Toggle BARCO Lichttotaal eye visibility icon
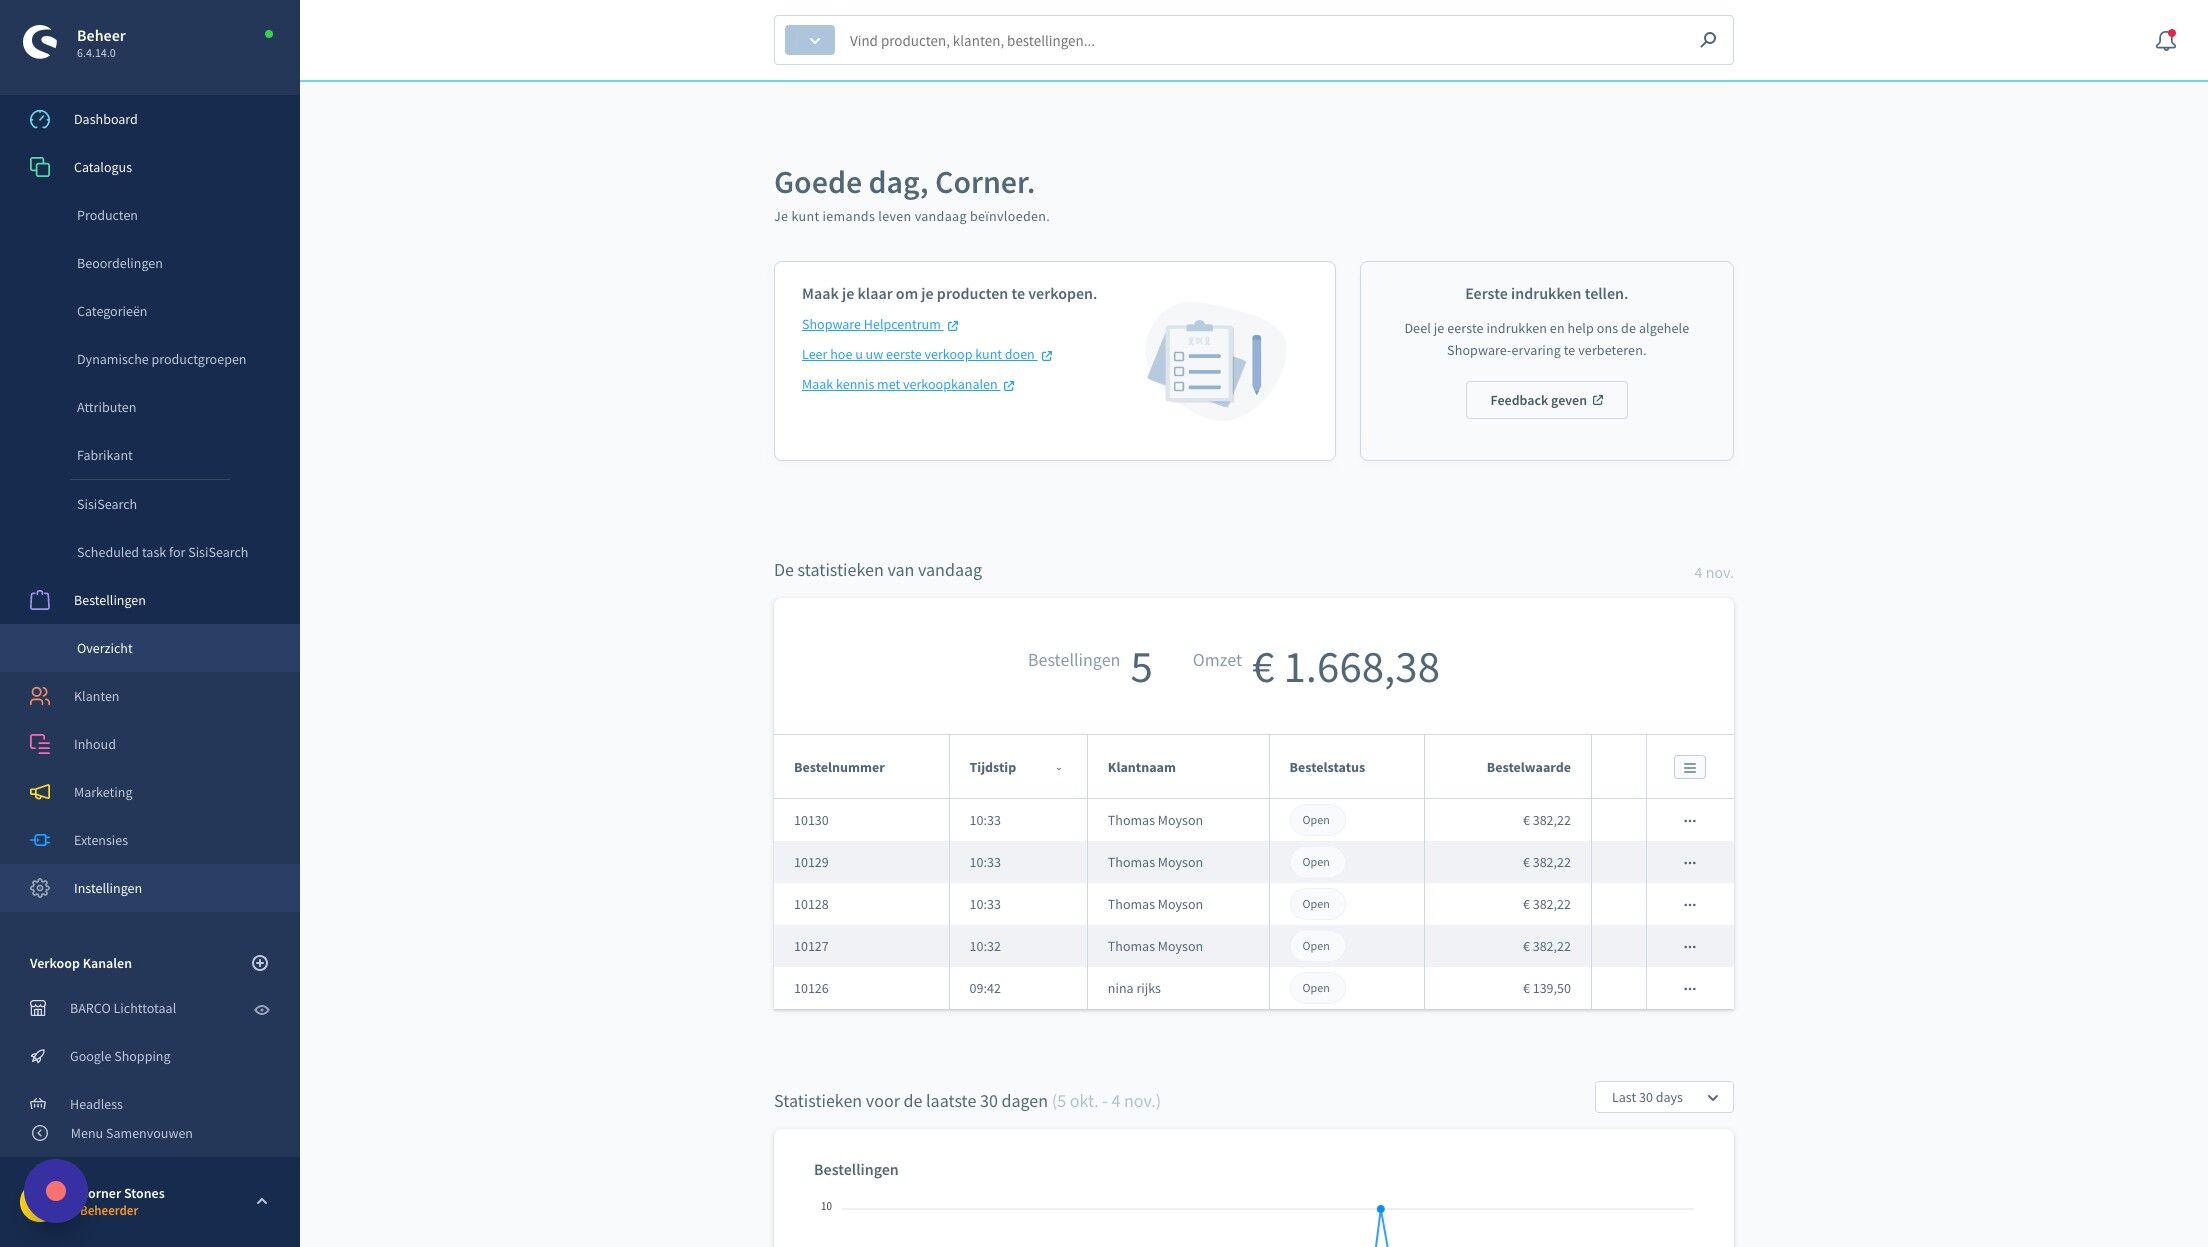 tap(262, 1010)
